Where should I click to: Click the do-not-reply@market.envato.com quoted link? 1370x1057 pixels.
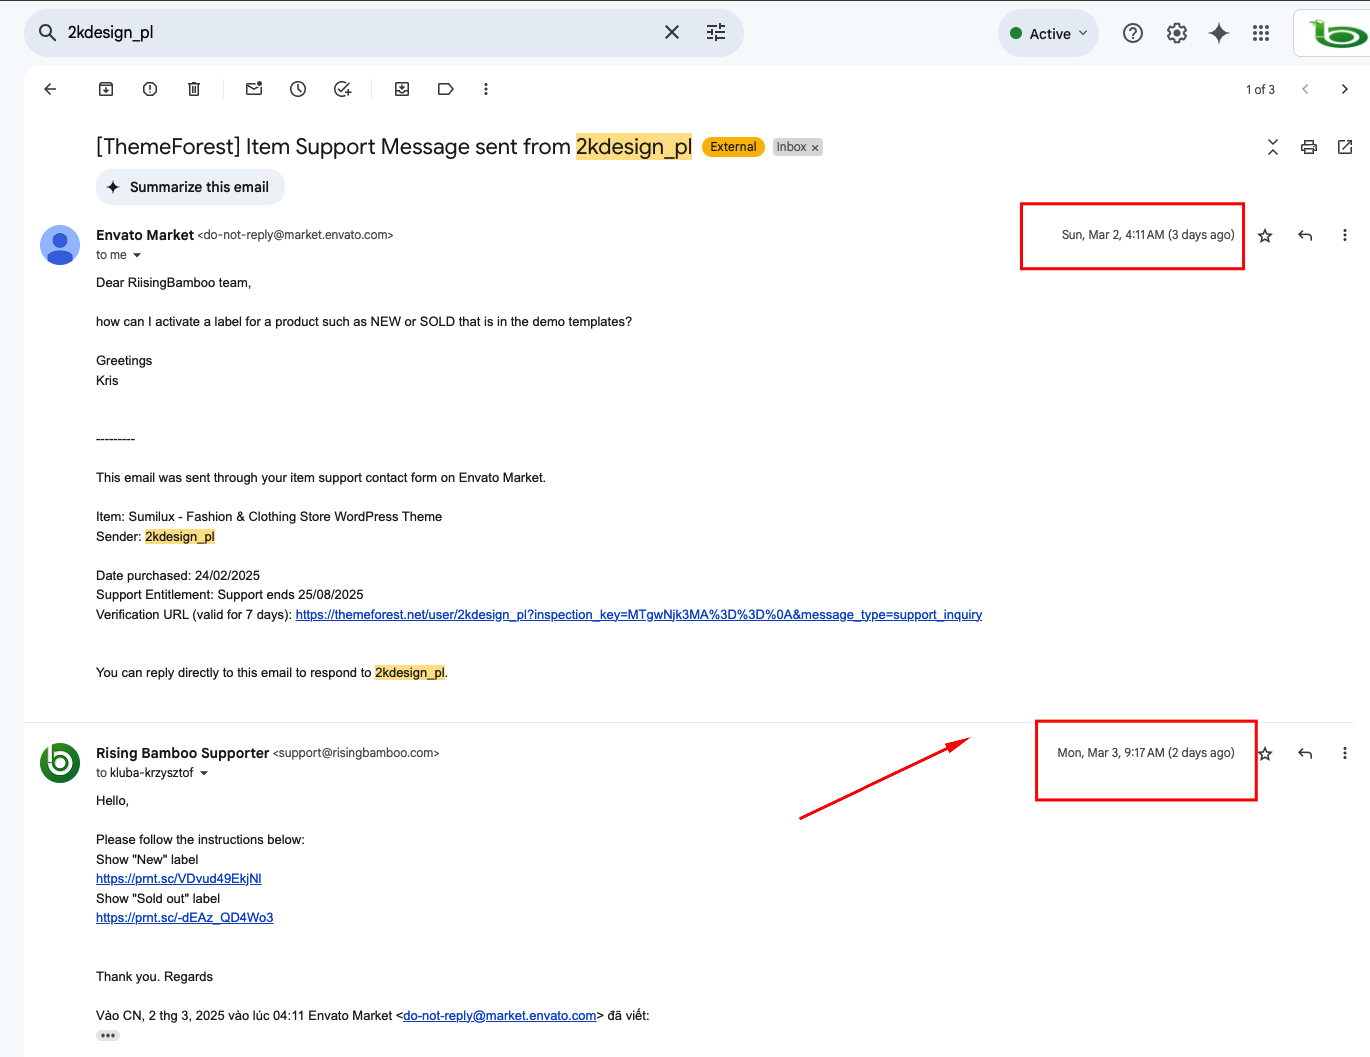pos(500,1016)
